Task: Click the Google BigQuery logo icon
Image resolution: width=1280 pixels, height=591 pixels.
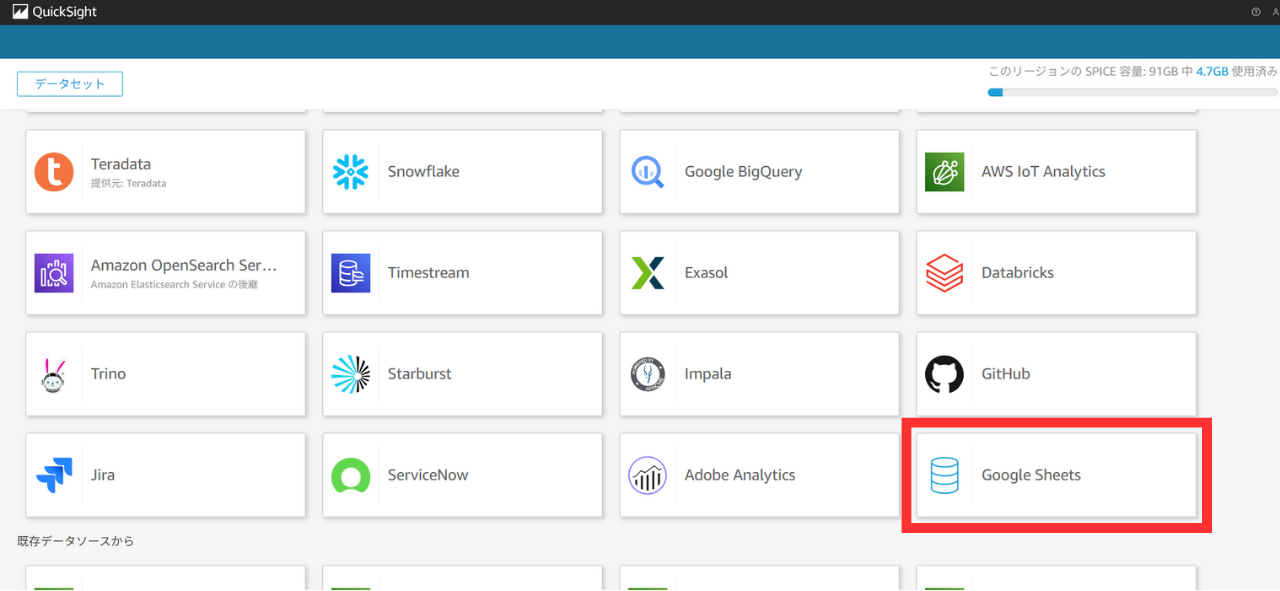Action: (648, 172)
